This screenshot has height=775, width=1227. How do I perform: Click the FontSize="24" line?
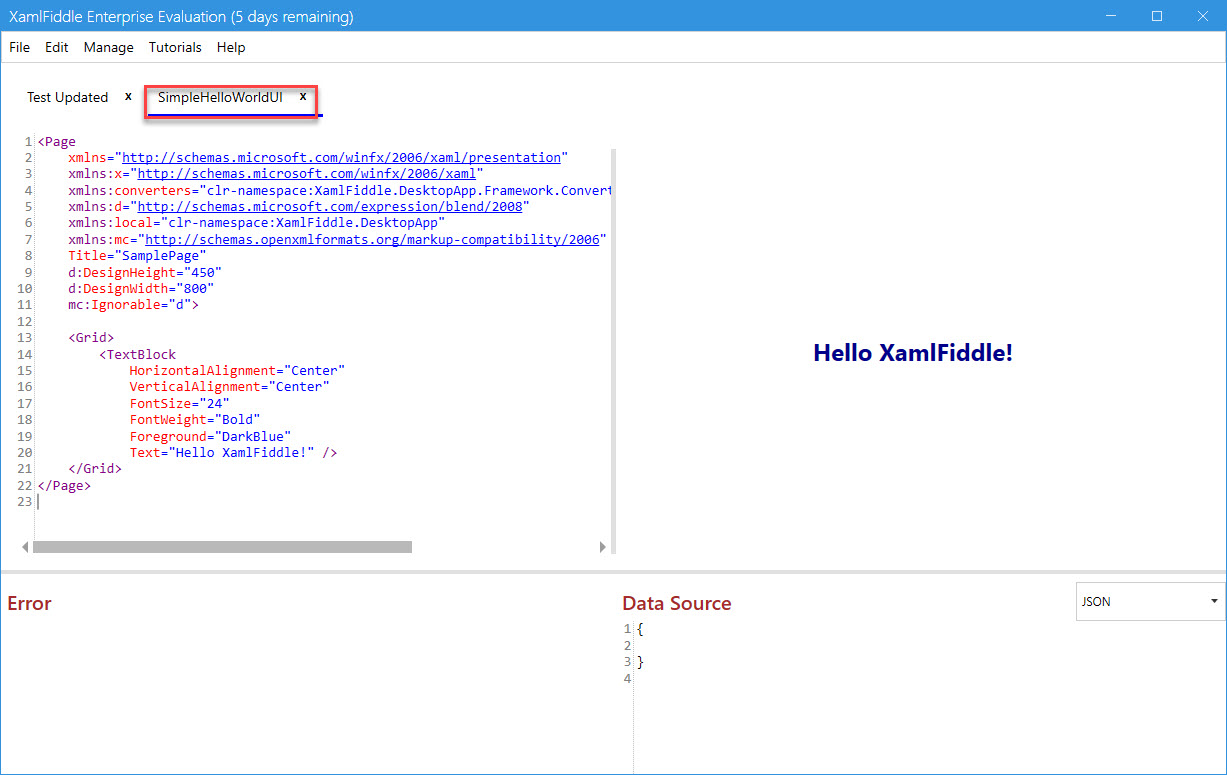click(179, 403)
